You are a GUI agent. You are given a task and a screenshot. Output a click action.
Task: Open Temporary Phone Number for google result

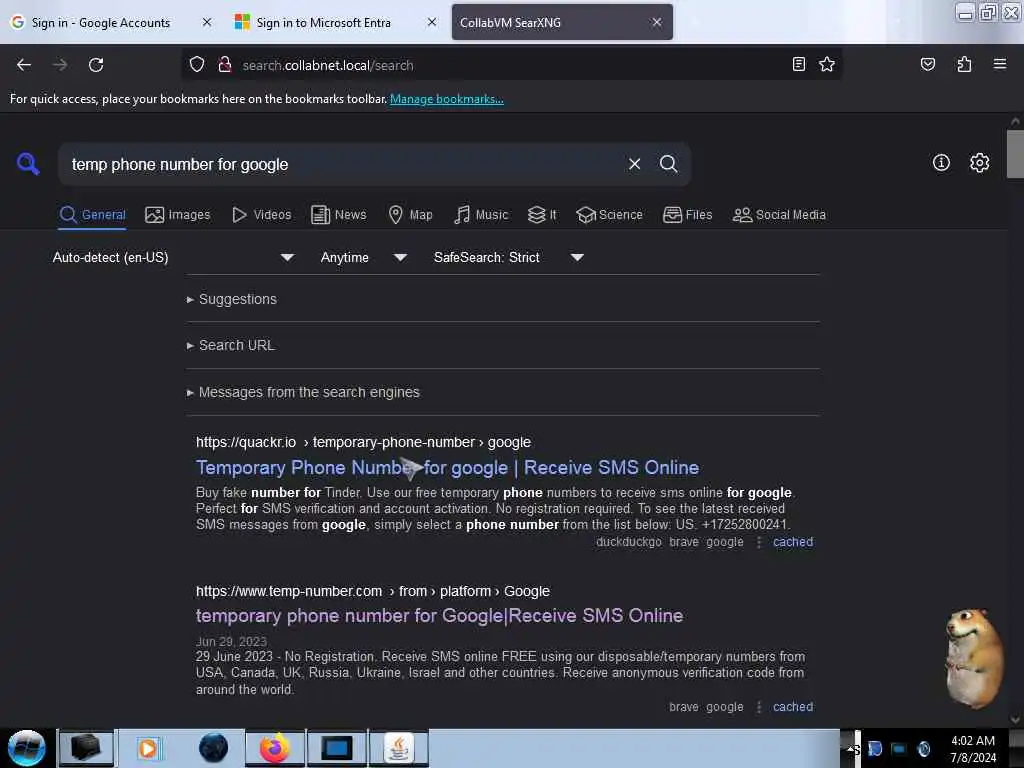point(447,468)
